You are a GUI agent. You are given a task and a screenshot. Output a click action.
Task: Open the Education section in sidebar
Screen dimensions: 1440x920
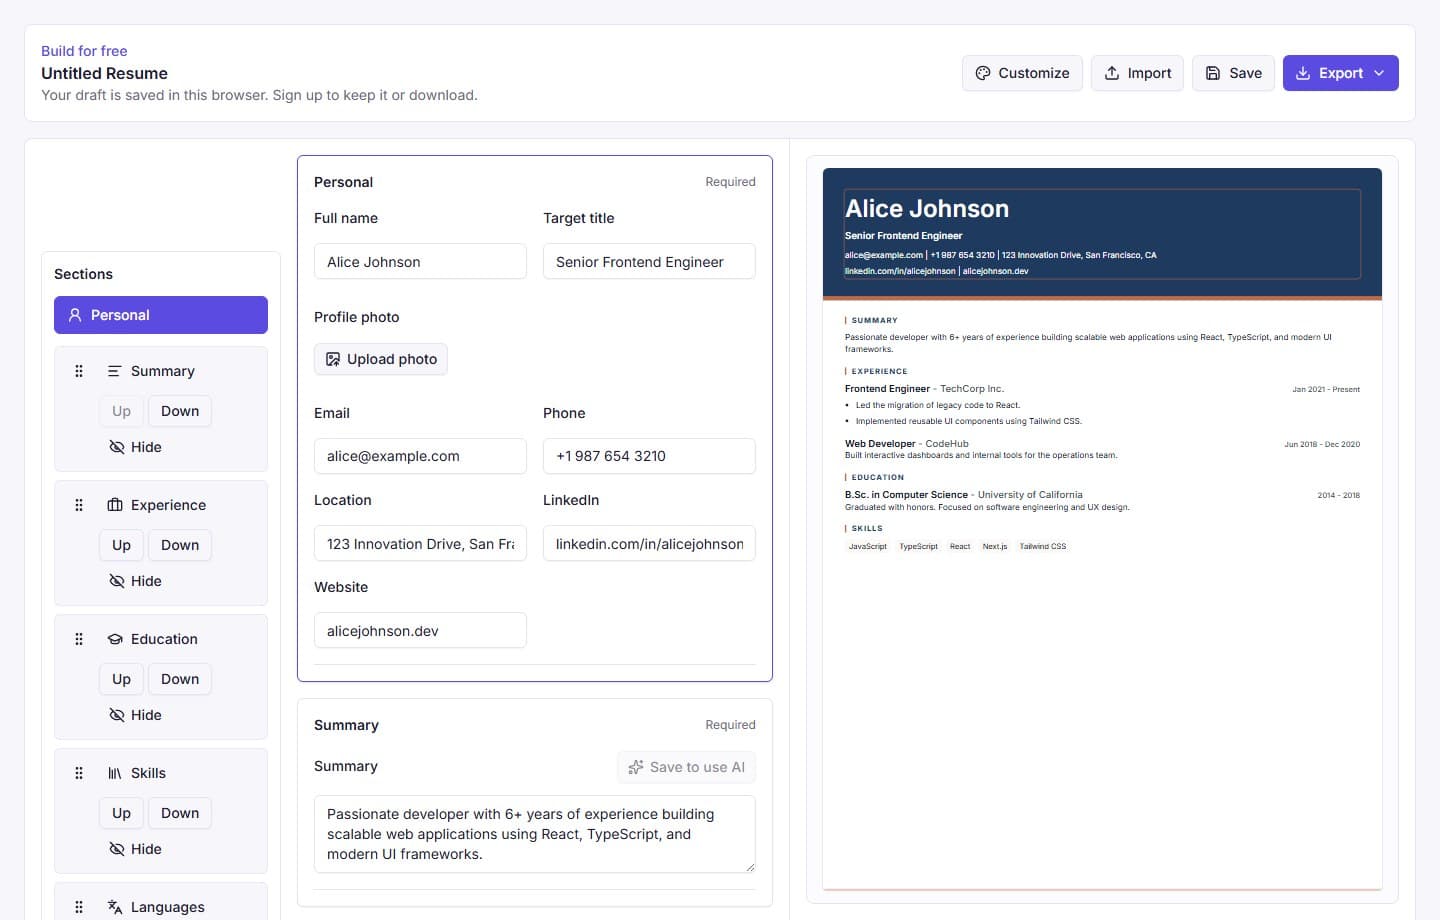tap(164, 639)
